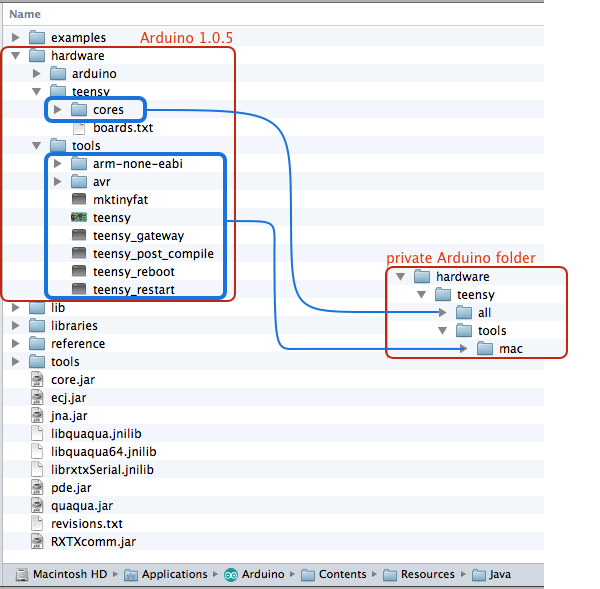Click the Macintosh HD drive icon
600x589 pixels.
click(22, 574)
